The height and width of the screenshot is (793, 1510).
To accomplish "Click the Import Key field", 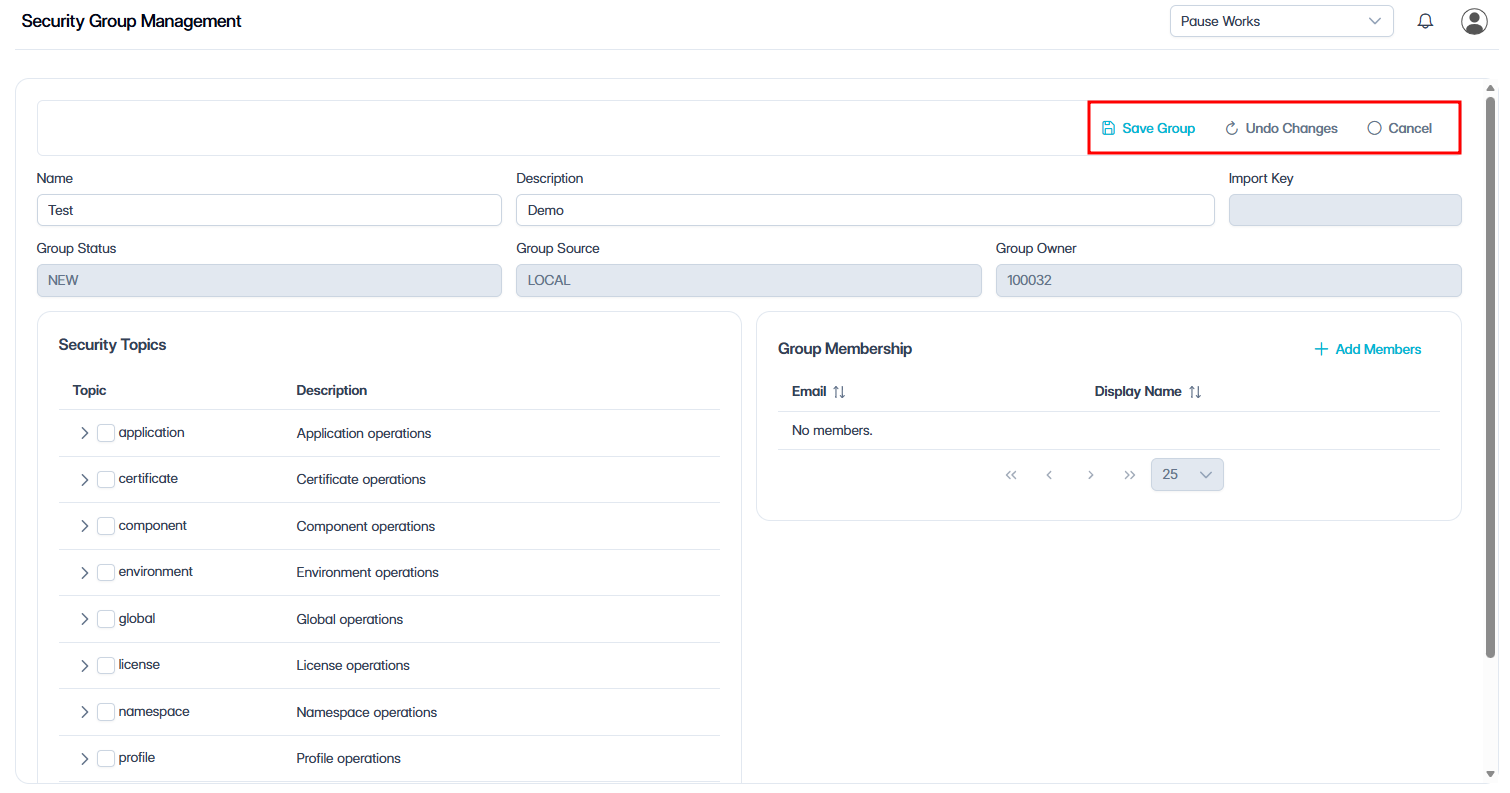I will [x=1345, y=210].
